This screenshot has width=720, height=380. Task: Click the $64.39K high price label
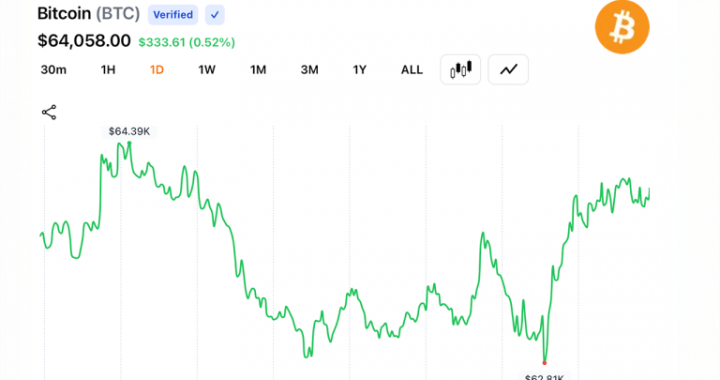(x=129, y=131)
